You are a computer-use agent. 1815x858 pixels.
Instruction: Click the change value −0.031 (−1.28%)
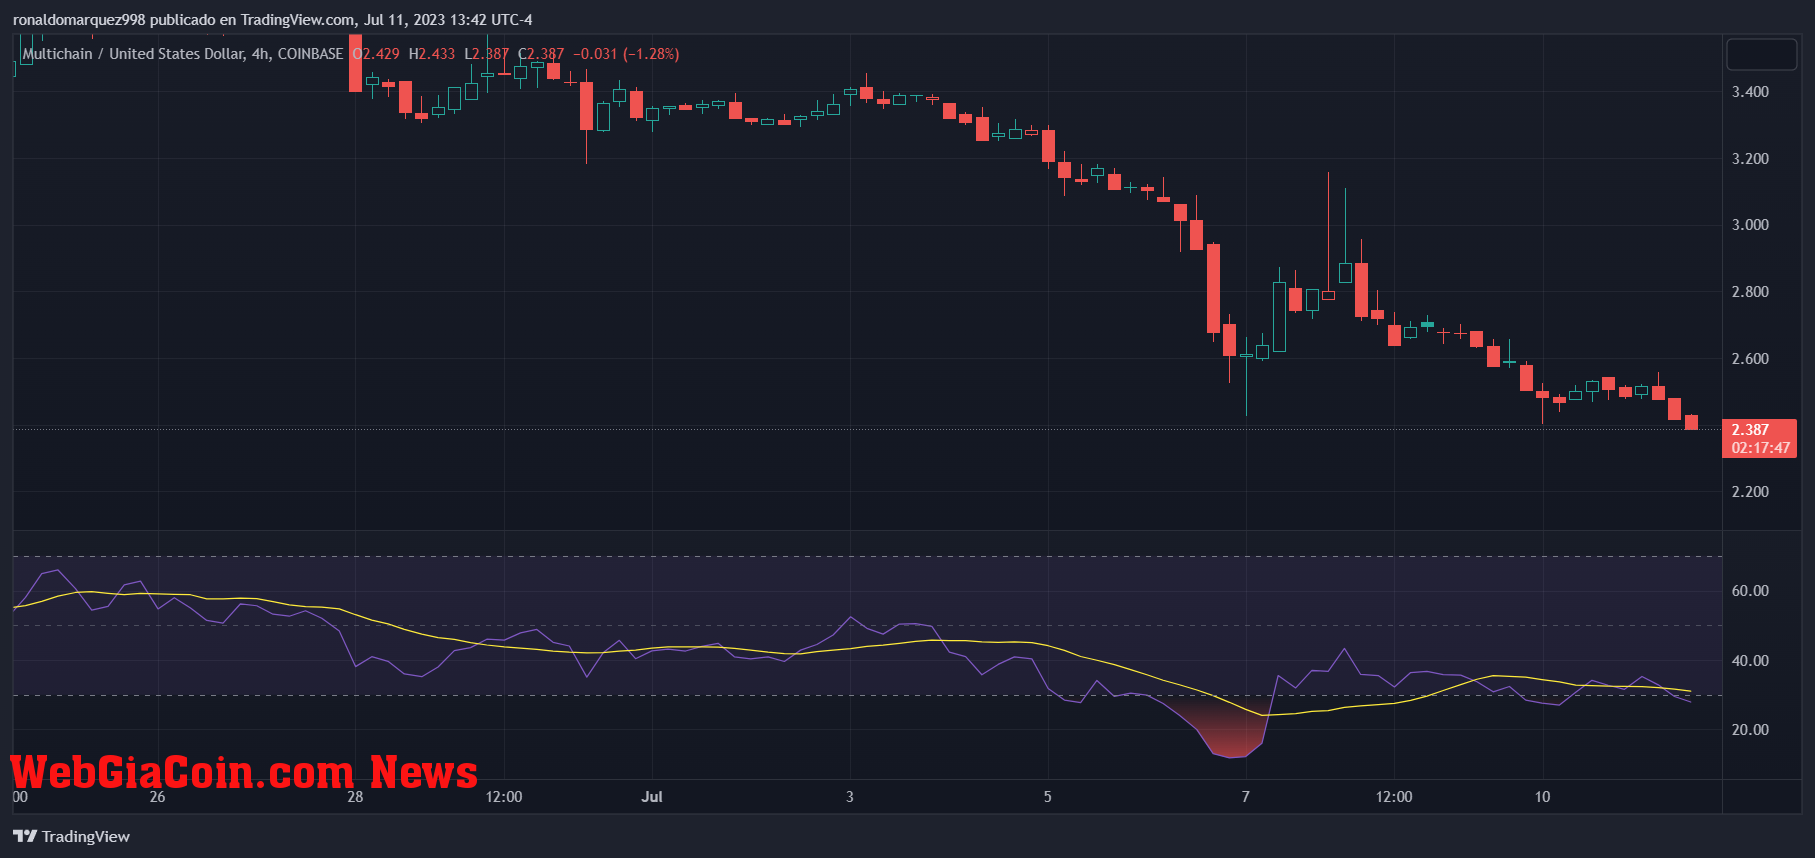[x=626, y=54]
